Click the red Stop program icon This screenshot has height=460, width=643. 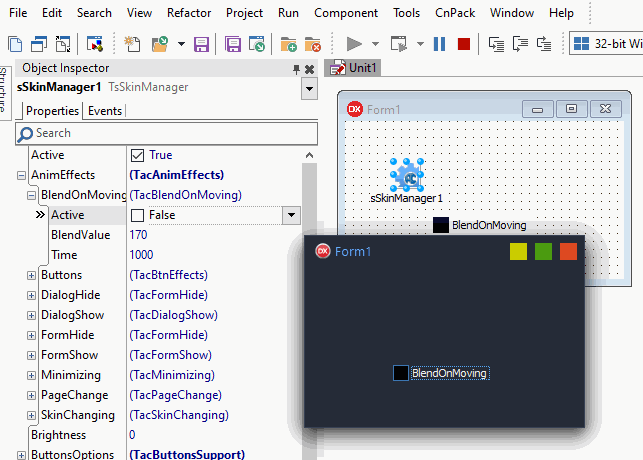[x=464, y=44]
